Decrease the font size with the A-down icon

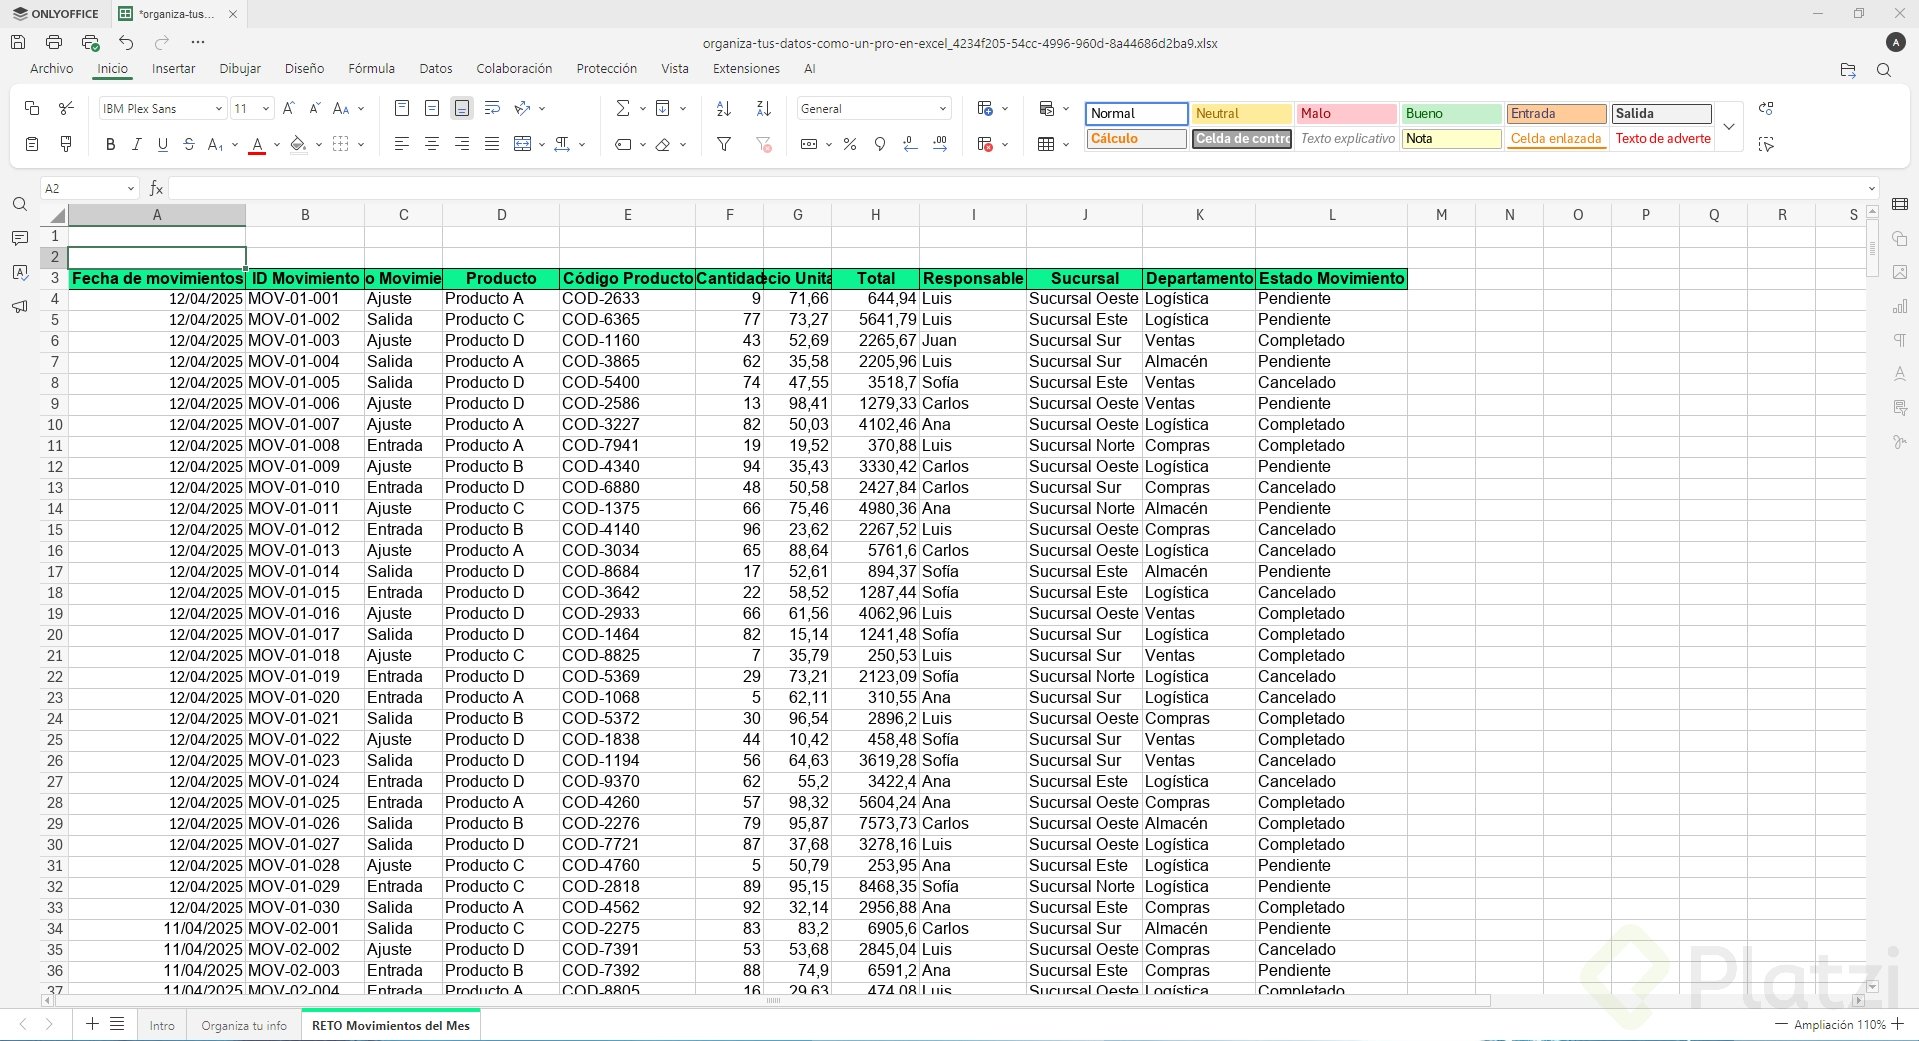point(314,108)
